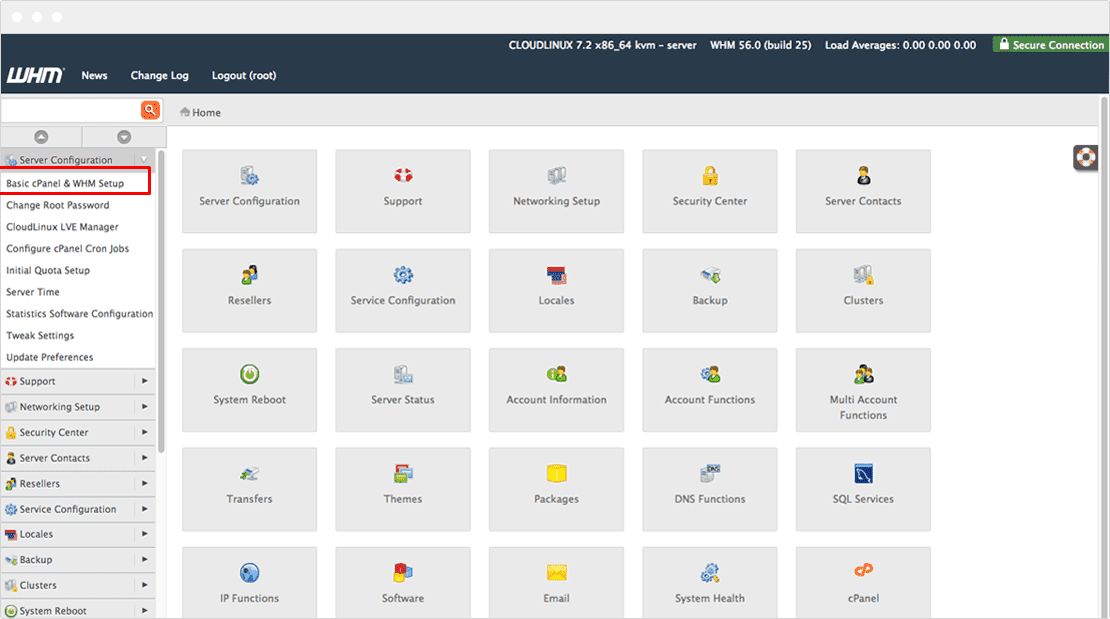Open the Themes tile
Screen dimensions: 1110x619
pyautogui.click(x=403, y=489)
